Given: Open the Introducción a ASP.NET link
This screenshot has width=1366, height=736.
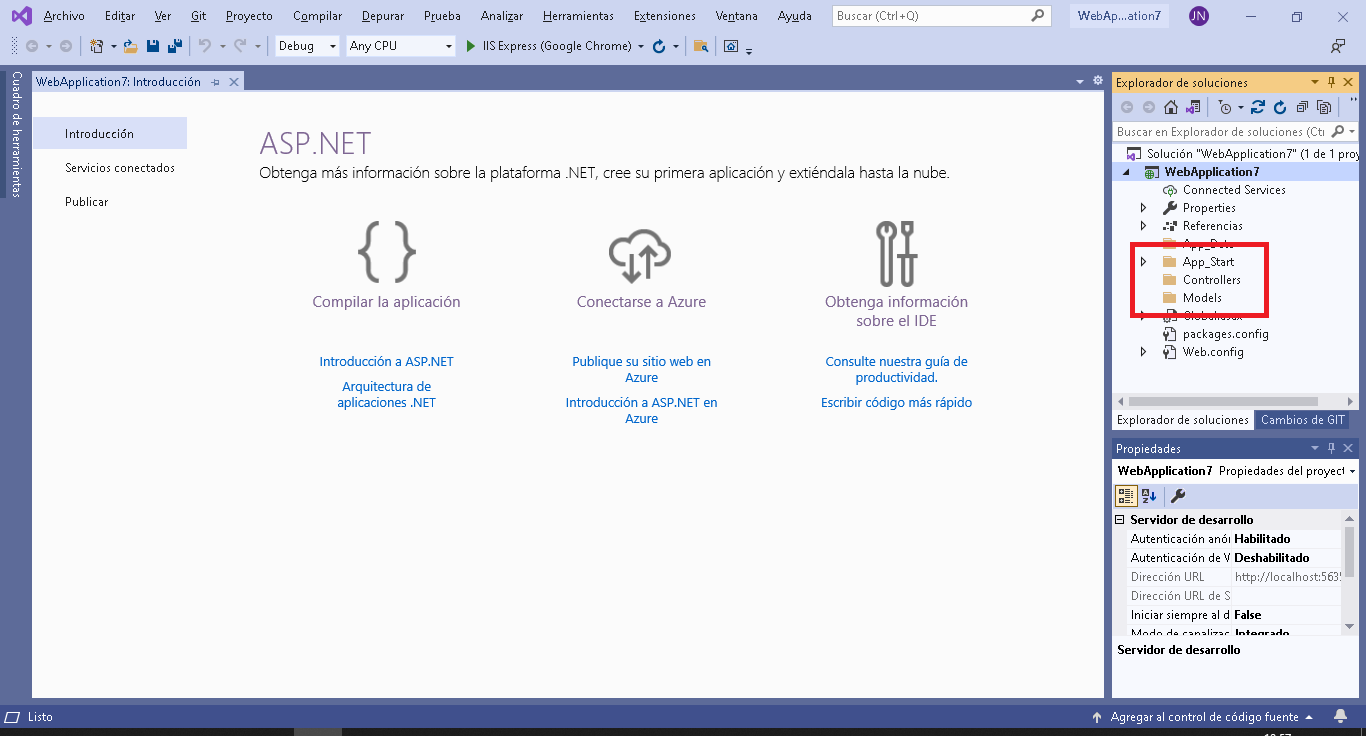Looking at the screenshot, I should (x=386, y=362).
